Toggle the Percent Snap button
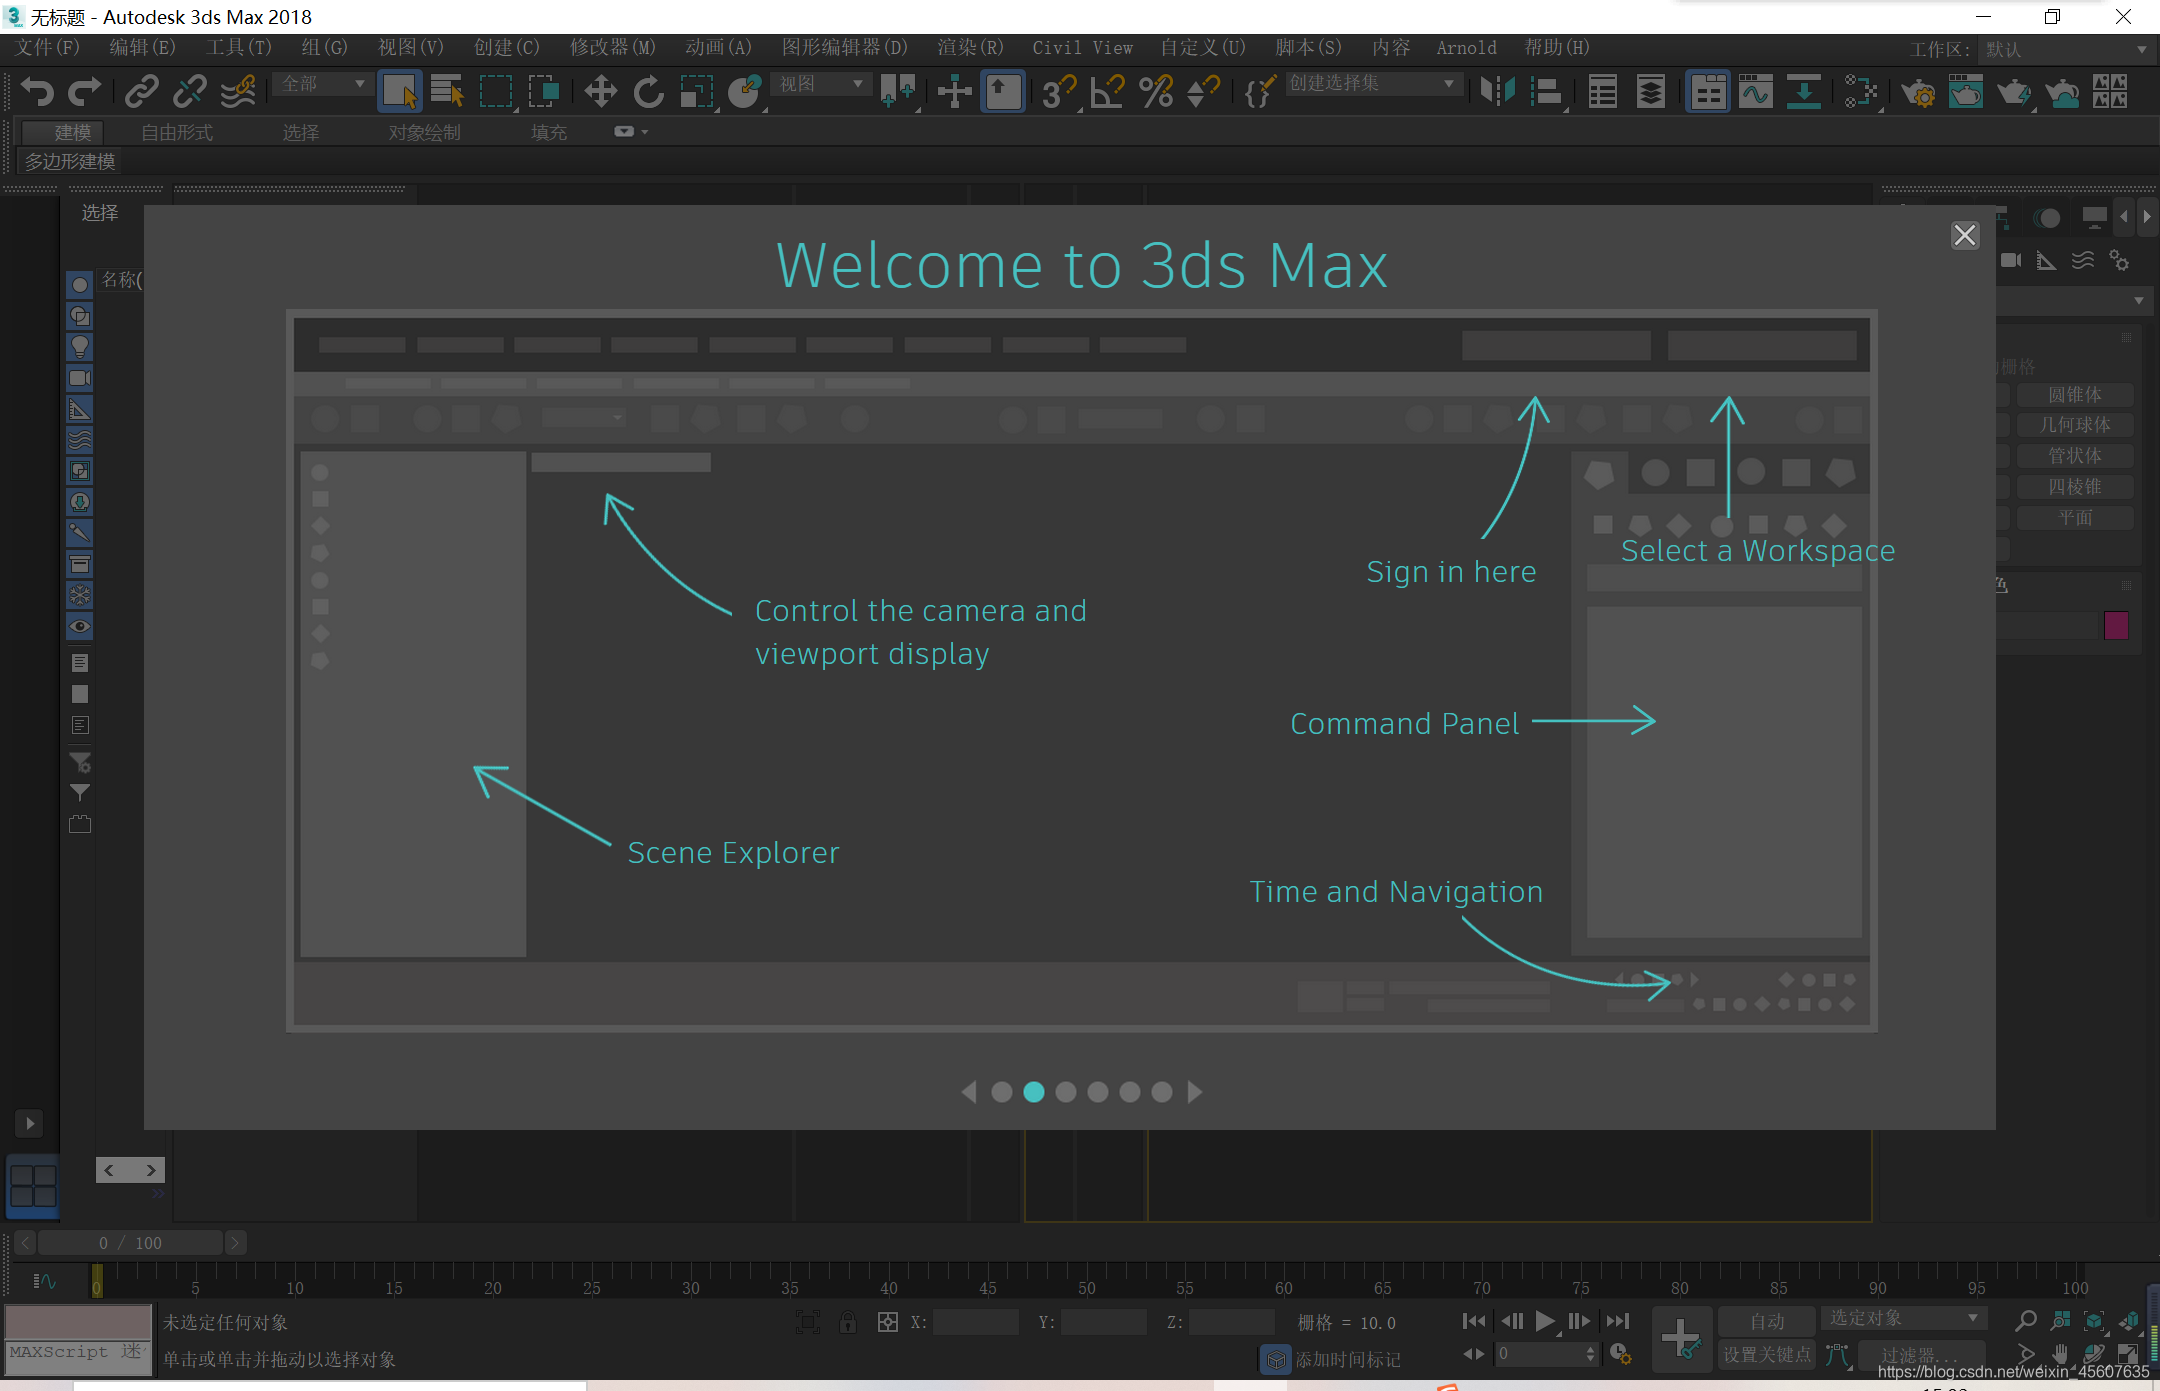 coord(1156,92)
